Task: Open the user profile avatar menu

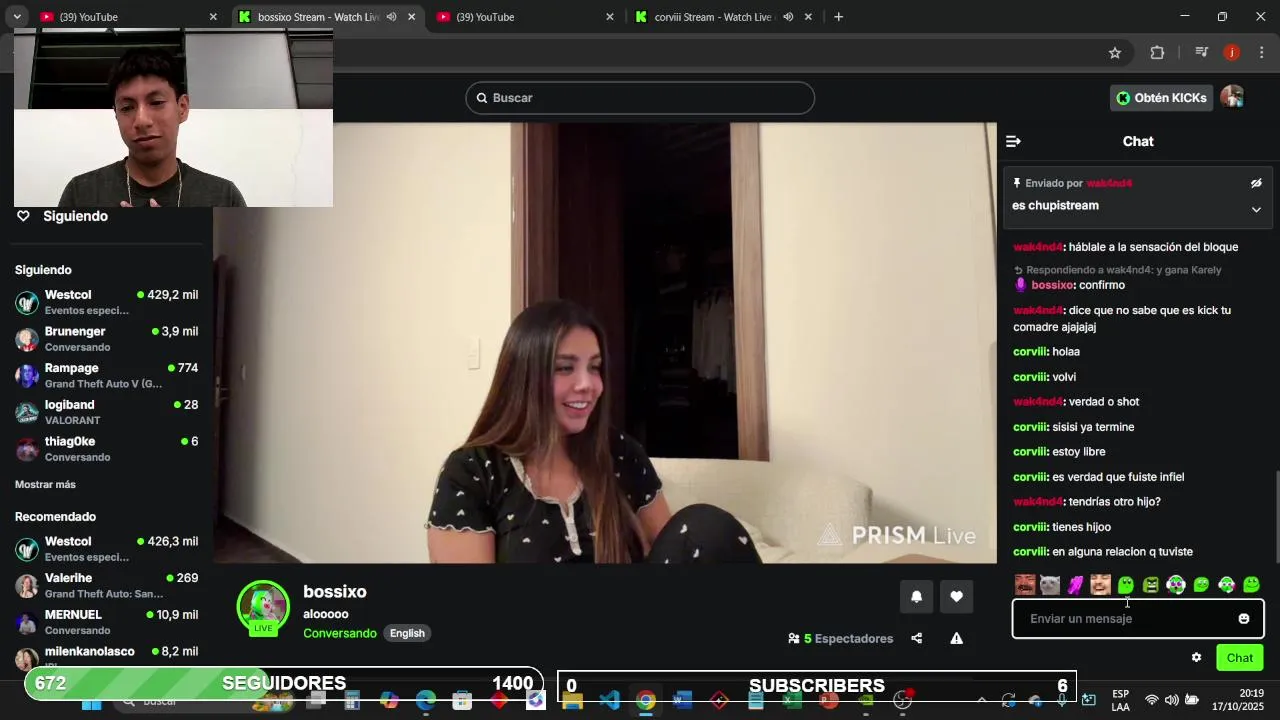Action: tap(1232, 97)
